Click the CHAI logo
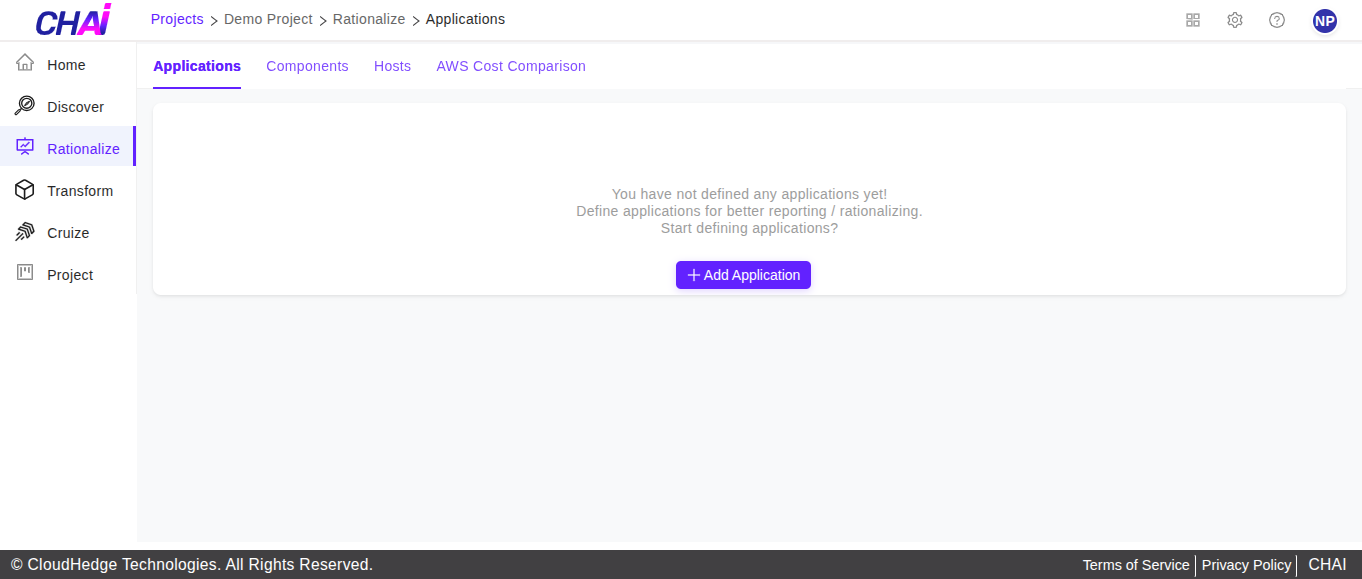 click(x=73, y=20)
